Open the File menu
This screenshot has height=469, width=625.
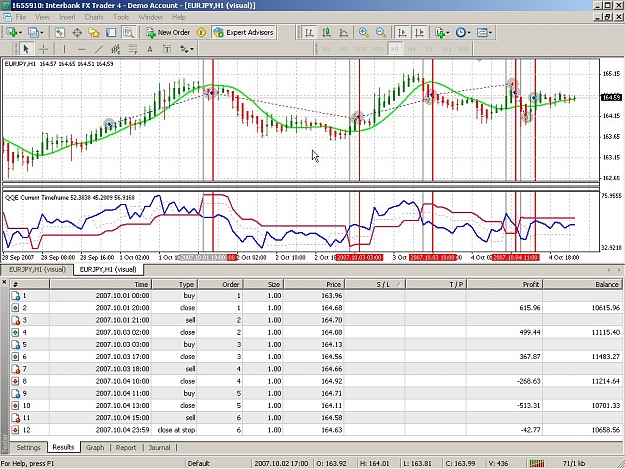(x=21, y=17)
